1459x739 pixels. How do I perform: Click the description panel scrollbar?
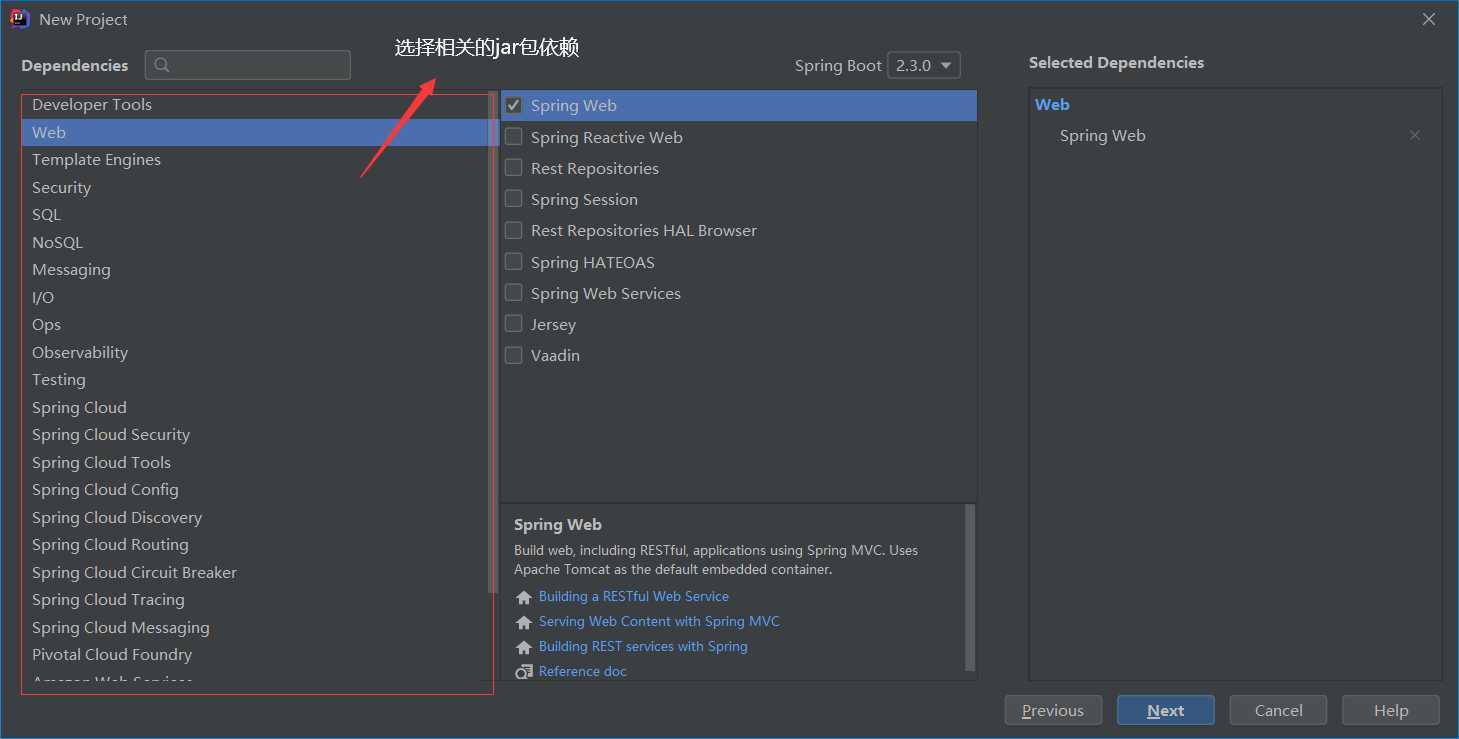[970, 587]
